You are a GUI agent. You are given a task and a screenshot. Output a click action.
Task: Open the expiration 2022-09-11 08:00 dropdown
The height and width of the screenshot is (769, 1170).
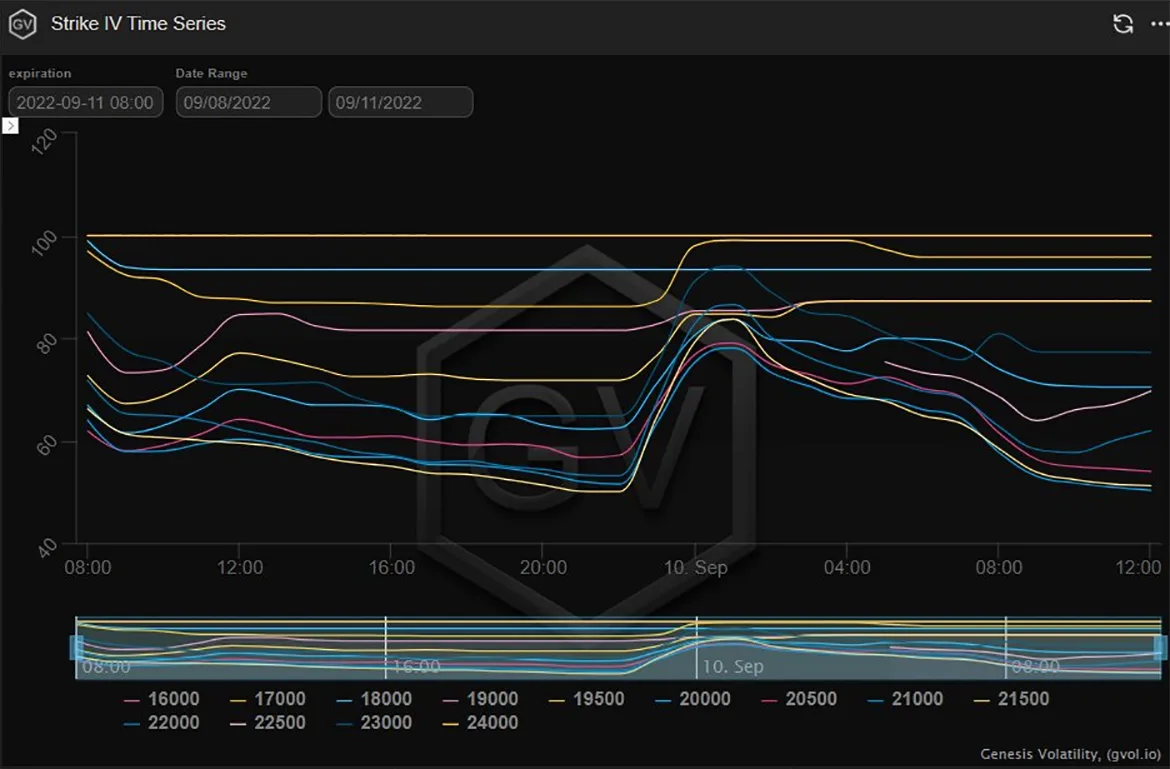pyautogui.click(x=85, y=102)
